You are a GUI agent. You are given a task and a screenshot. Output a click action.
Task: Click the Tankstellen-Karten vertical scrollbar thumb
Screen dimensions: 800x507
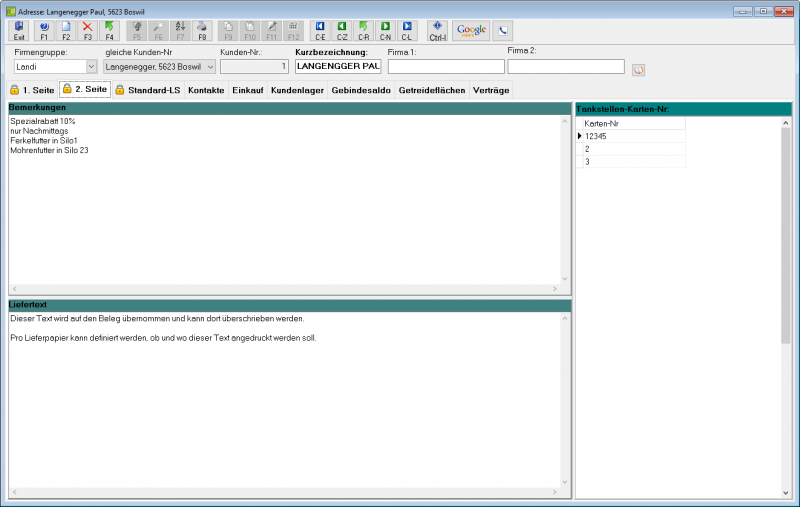click(x=786, y=236)
